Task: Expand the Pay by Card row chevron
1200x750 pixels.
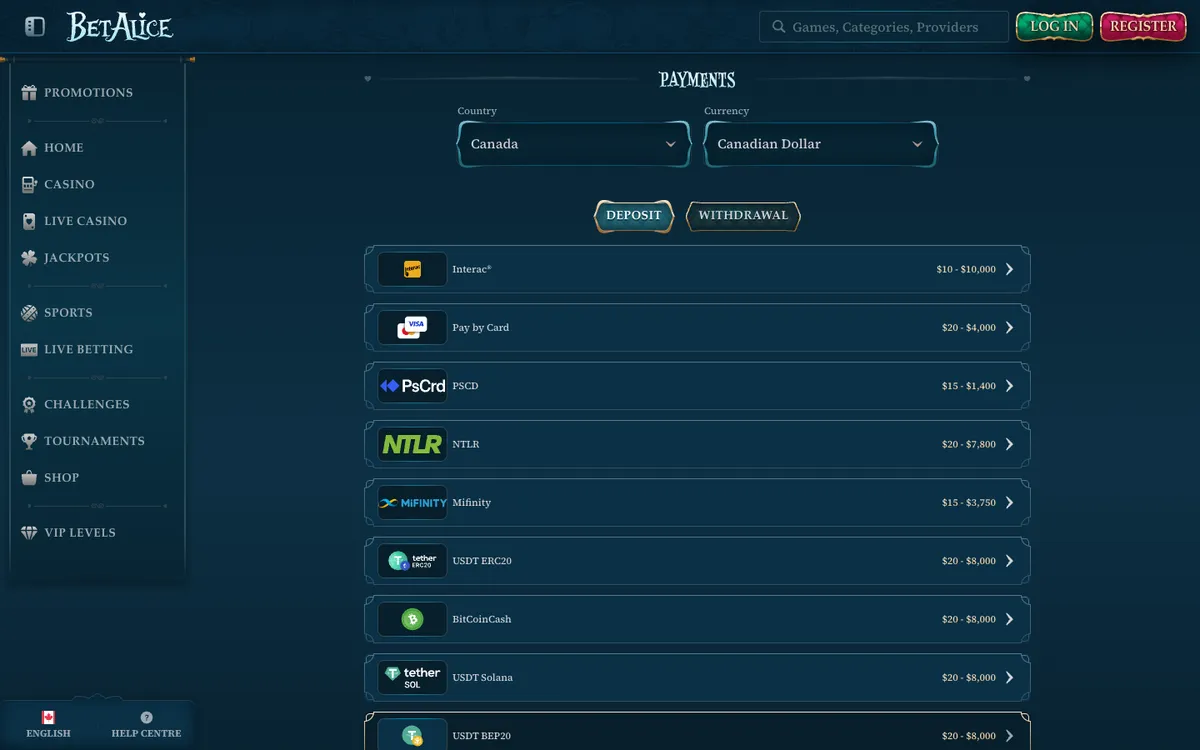Action: tap(1010, 327)
